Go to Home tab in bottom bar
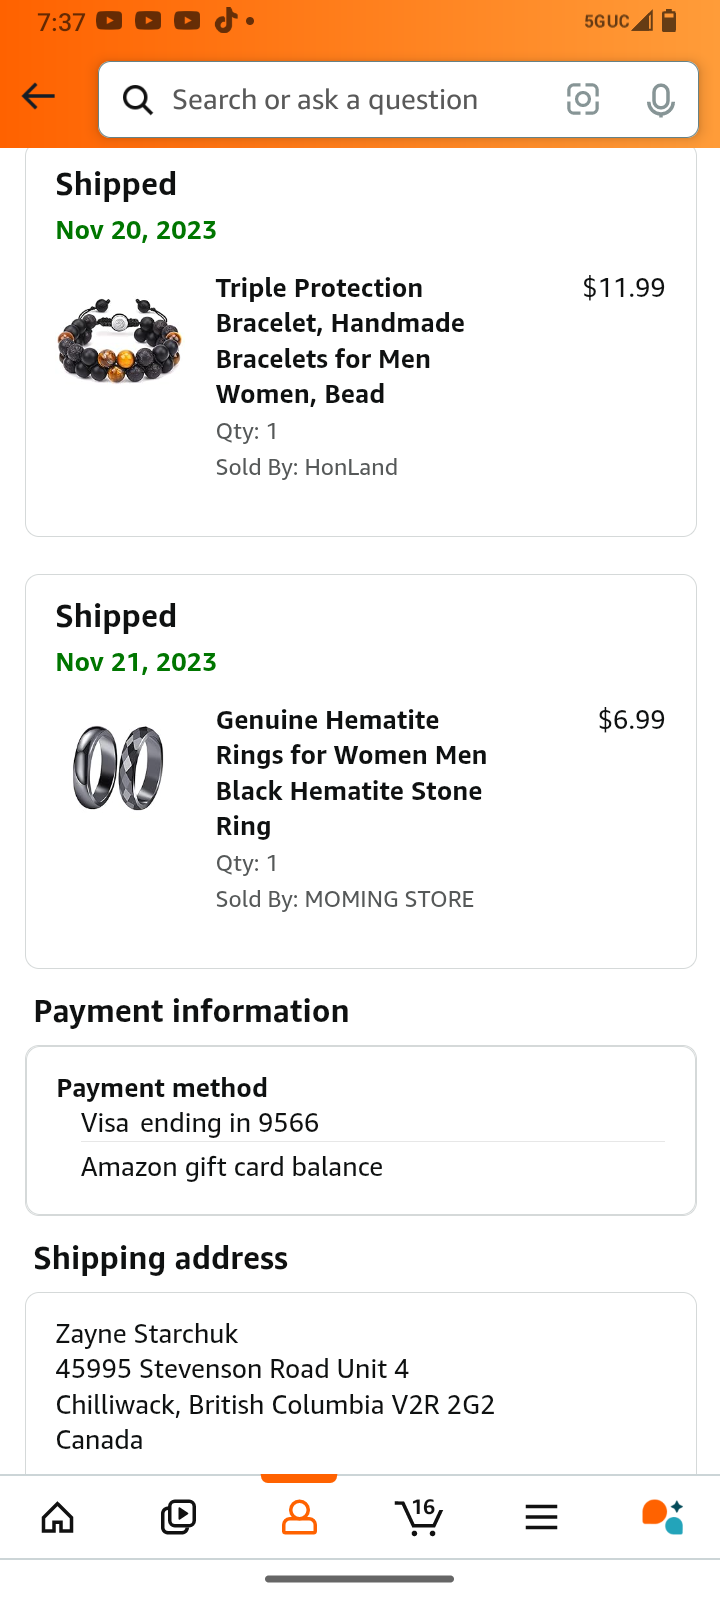 tap(58, 1517)
